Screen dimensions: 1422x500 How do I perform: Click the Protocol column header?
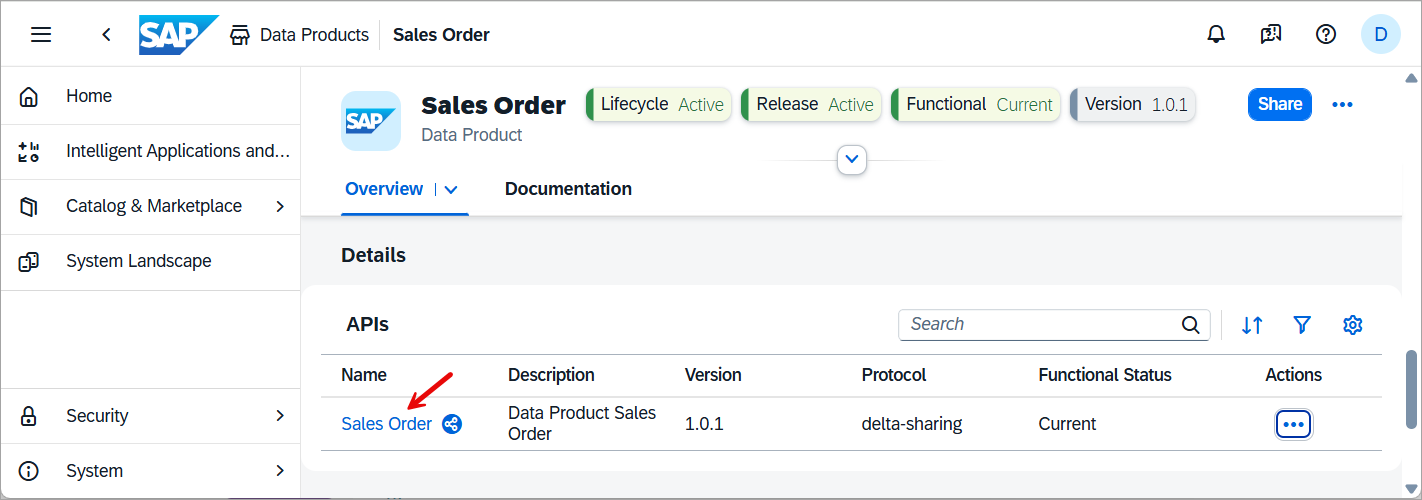(x=894, y=375)
